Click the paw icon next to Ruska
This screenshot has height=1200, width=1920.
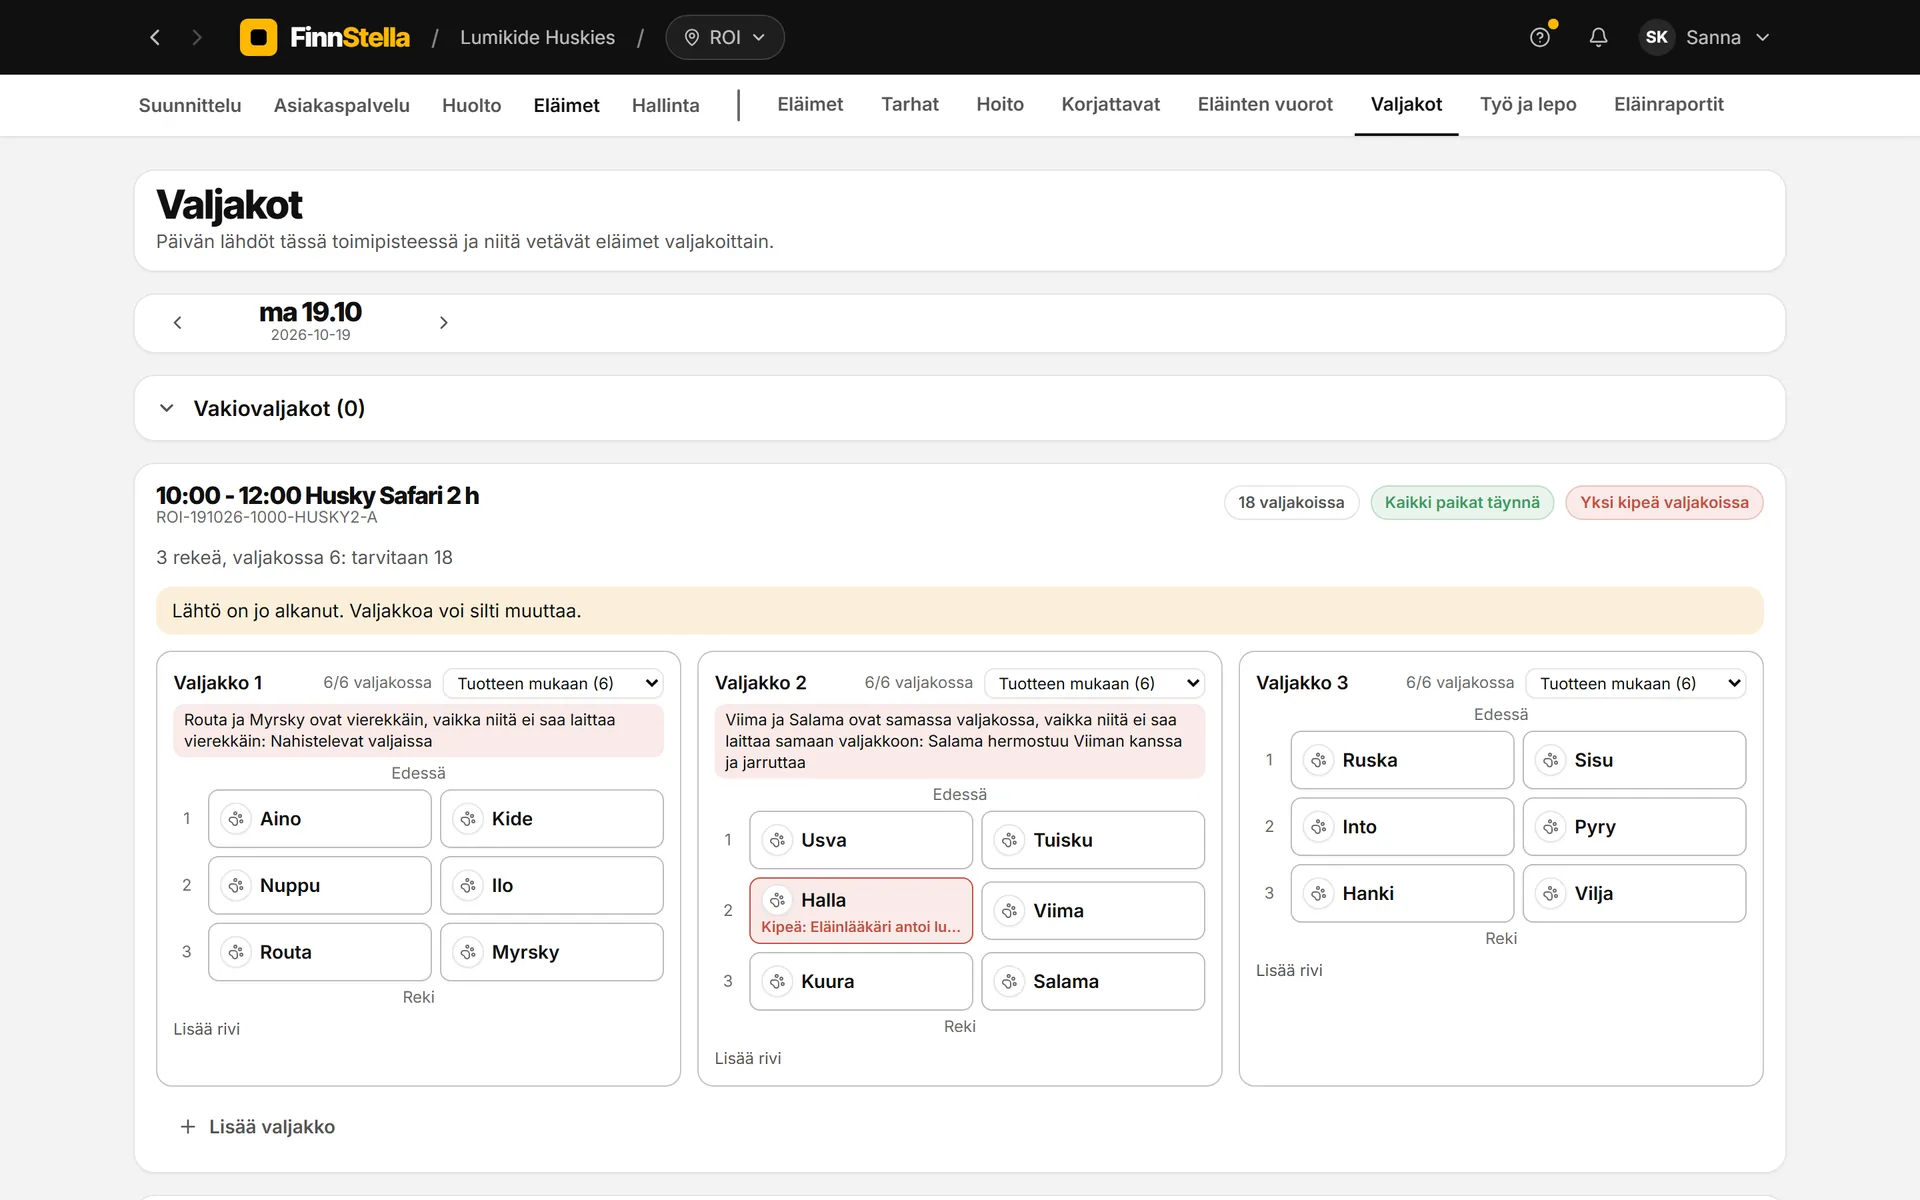(x=1319, y=760)
